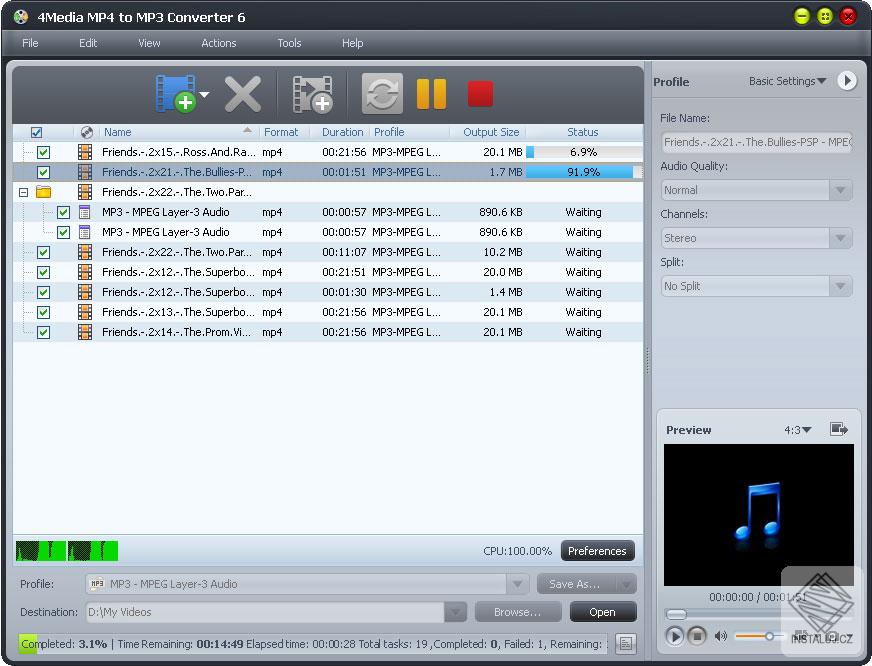Collapse the Friends 2x22 folder group
This screenshot has width=872, height=666.
[23, 192]
